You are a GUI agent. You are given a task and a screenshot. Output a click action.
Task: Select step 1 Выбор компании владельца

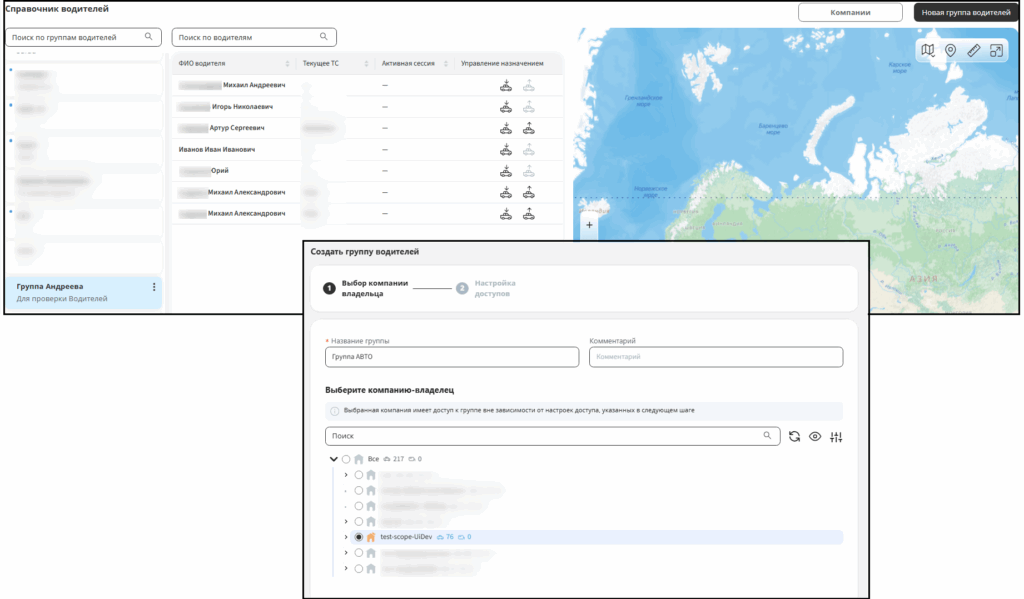[x=366, y=288]
